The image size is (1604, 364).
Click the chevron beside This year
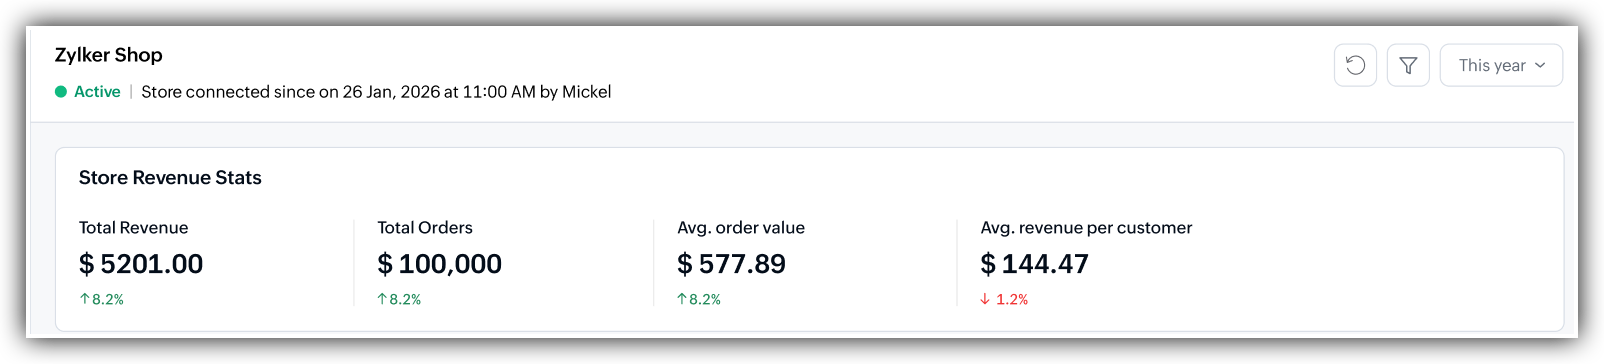[1540, 65]
